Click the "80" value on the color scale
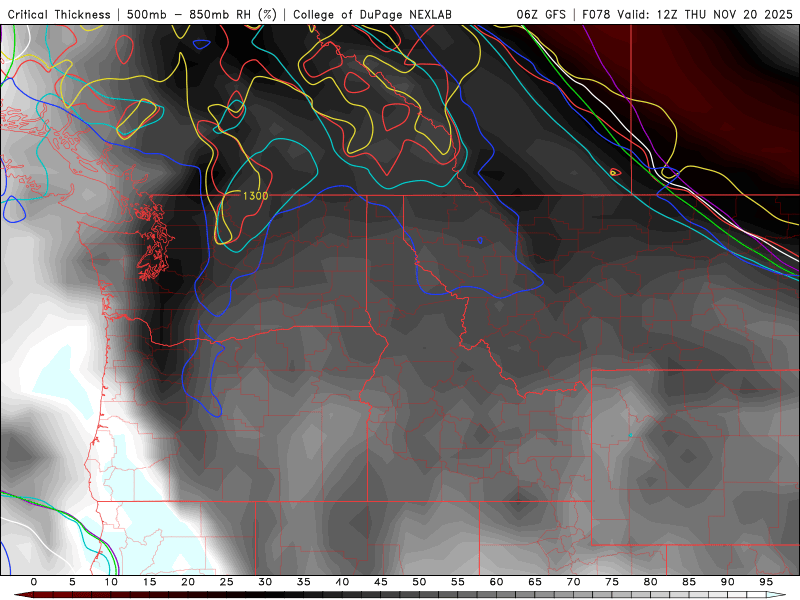 650,582
